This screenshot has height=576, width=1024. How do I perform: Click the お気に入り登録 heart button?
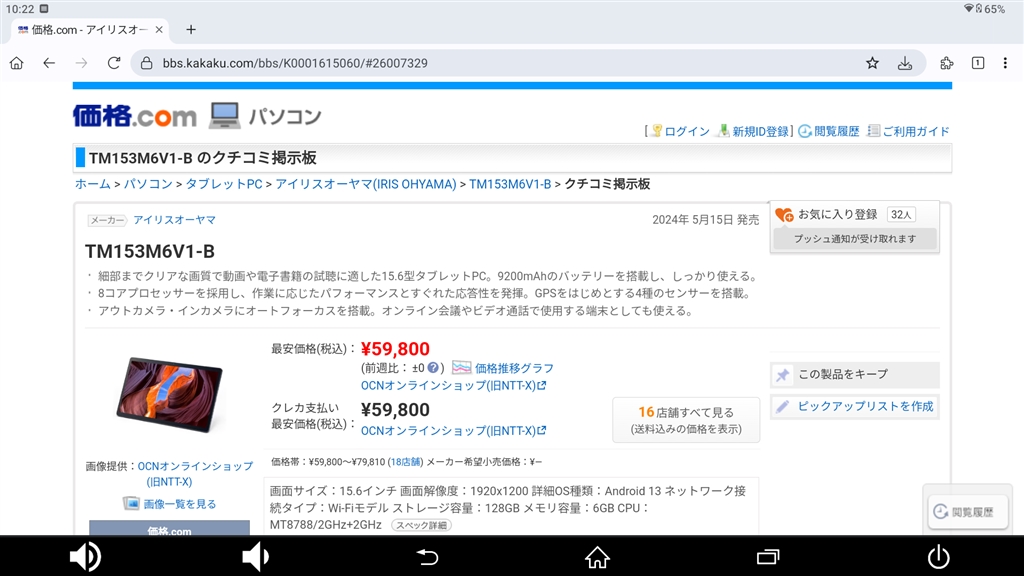tap(827, 214)
